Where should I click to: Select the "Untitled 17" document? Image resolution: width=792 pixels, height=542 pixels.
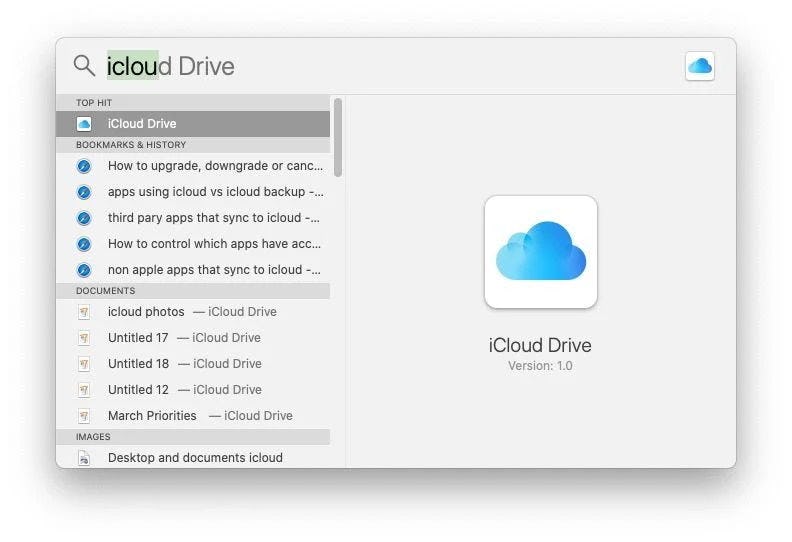tap(192, 338)
